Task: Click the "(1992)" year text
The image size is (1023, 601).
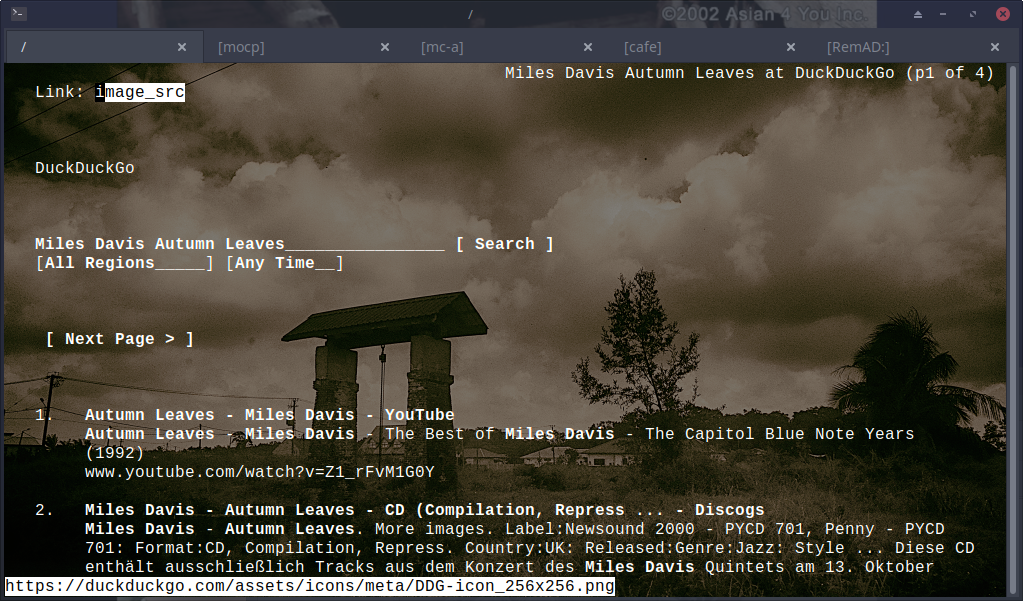Action: tap(115, 453)
